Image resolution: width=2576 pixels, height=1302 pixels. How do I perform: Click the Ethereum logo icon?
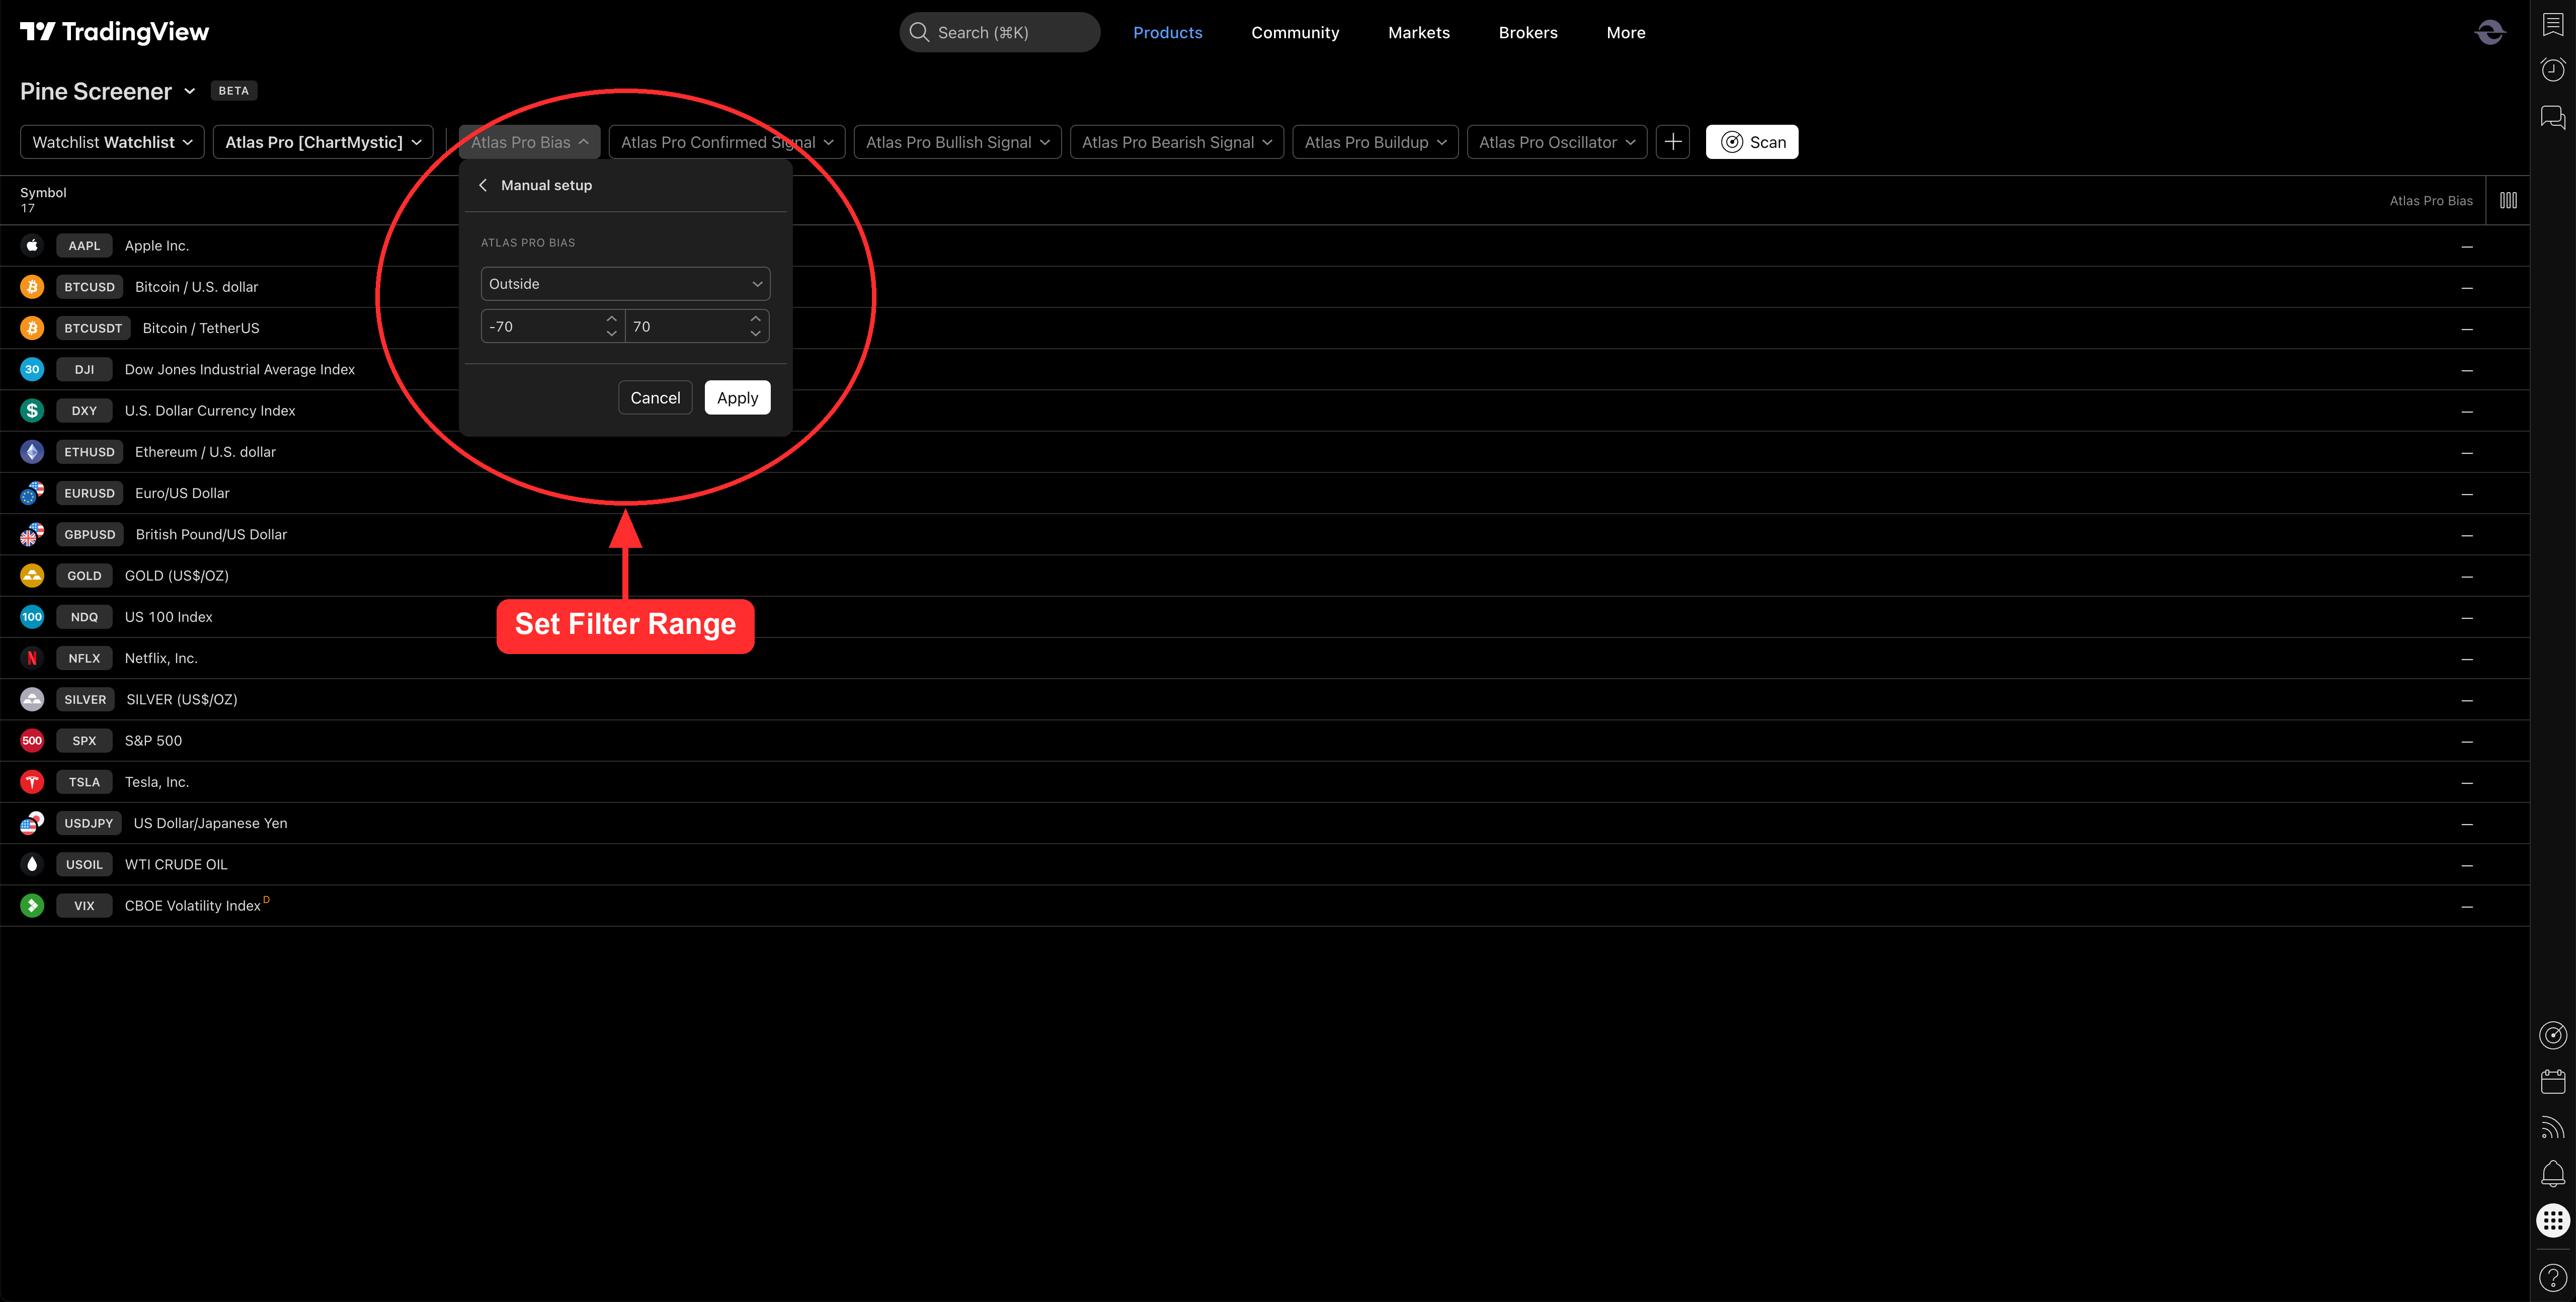pyautogui.click(x=32, y=452)
